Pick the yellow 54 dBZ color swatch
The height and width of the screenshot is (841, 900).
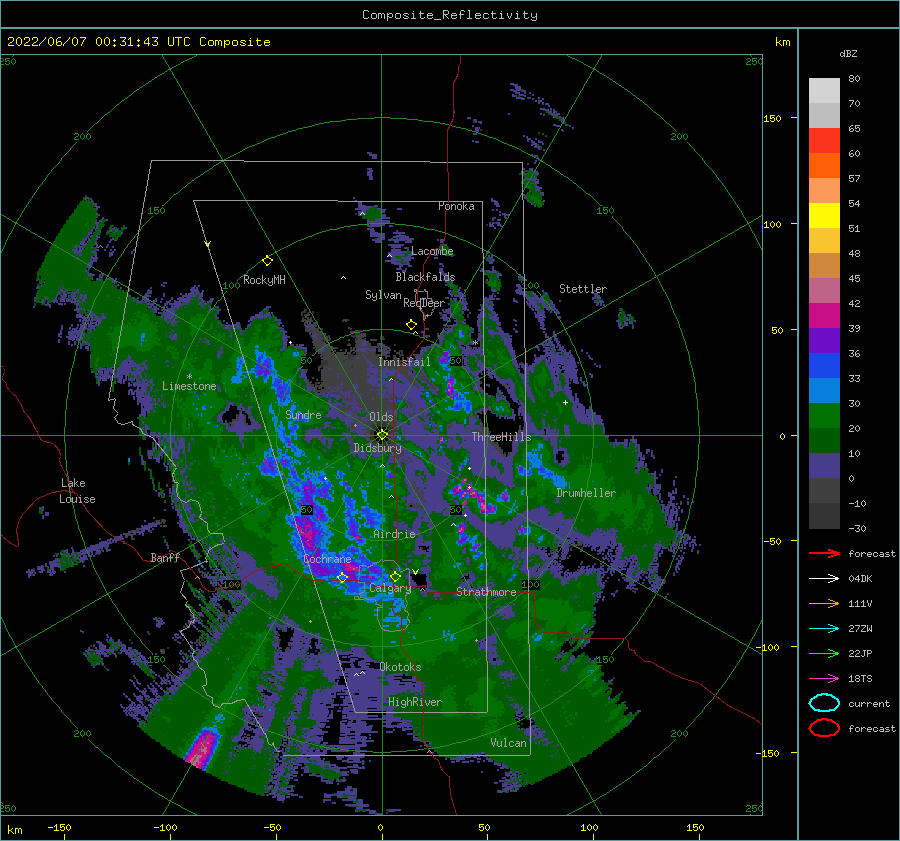[824, 215]
